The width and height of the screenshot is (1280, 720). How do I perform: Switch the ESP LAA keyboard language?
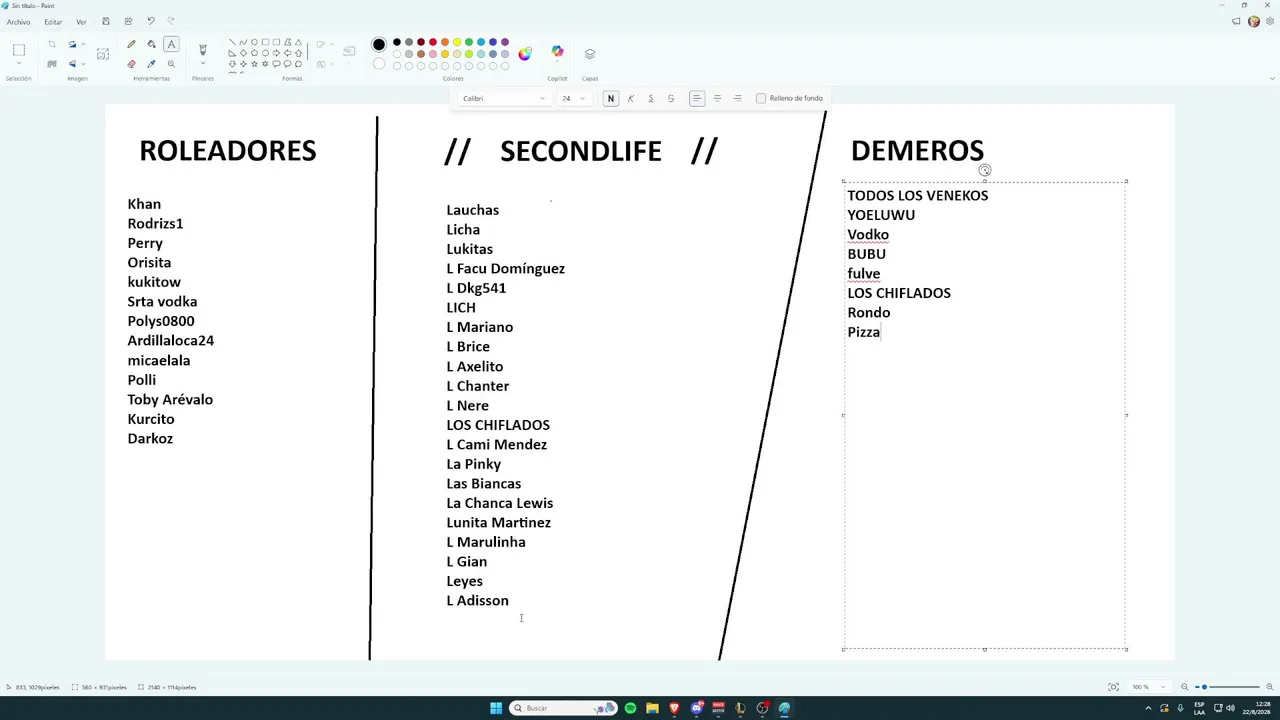(1200, 708)
